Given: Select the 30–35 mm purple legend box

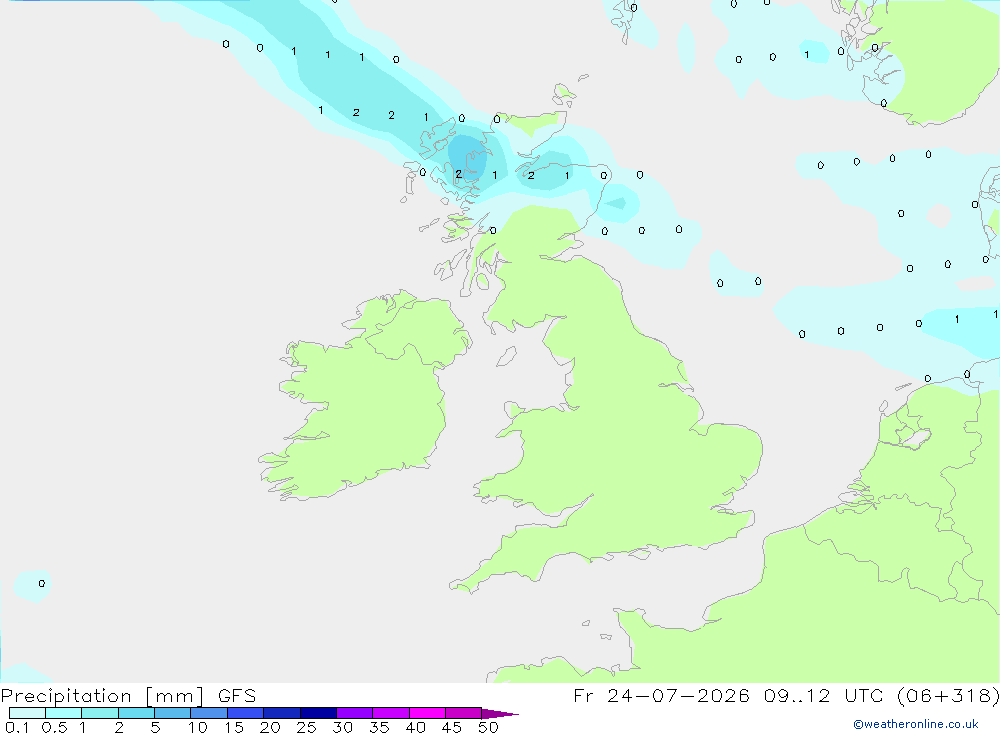Looking at the screenshot, I should 355,713.
